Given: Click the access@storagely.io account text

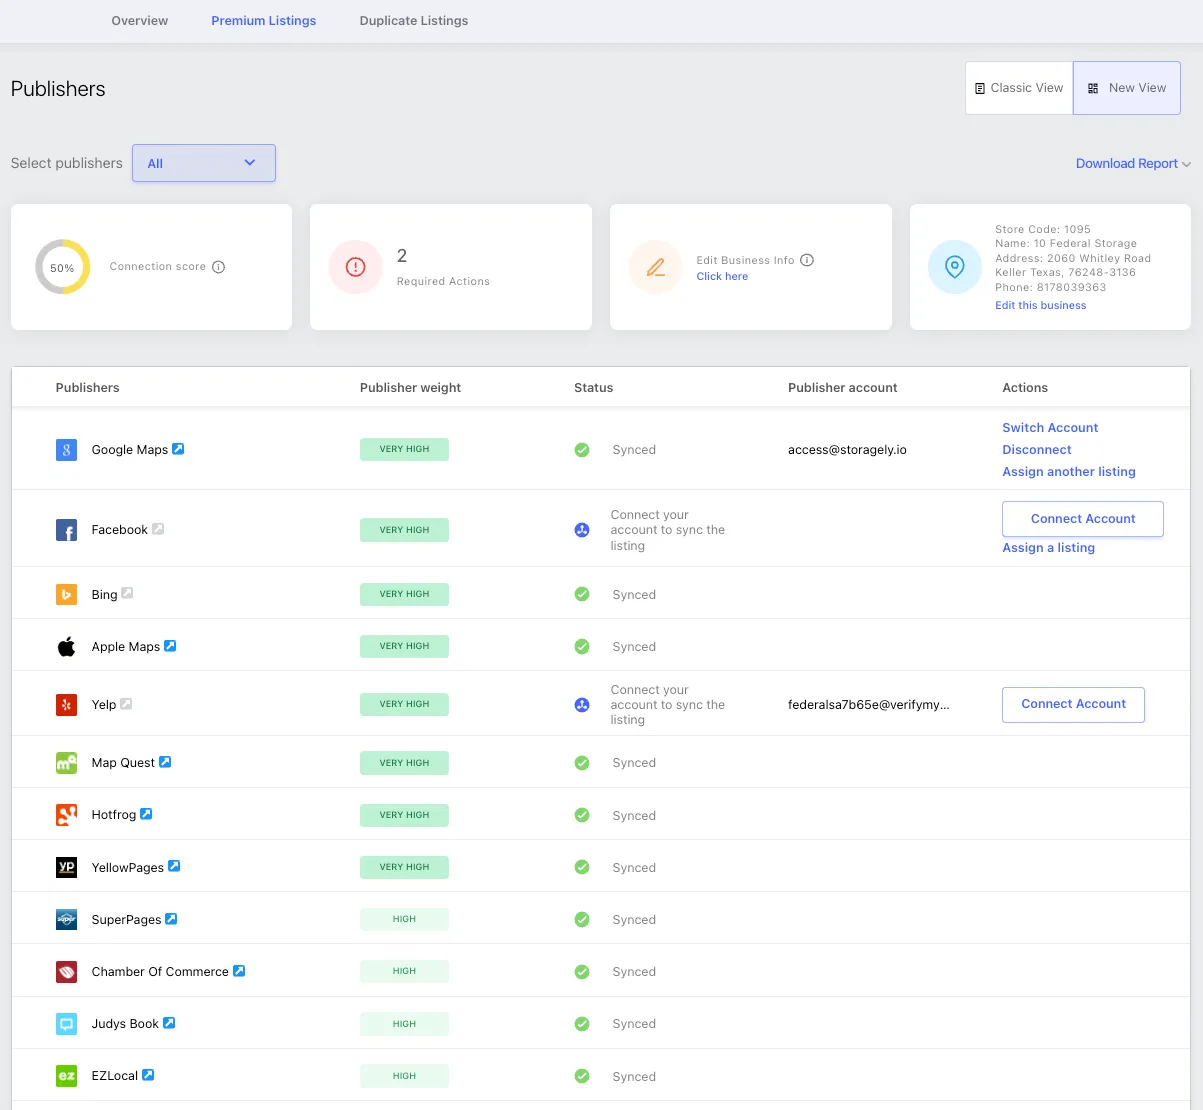Looking at the screenshot, I should tap(847, 450).
